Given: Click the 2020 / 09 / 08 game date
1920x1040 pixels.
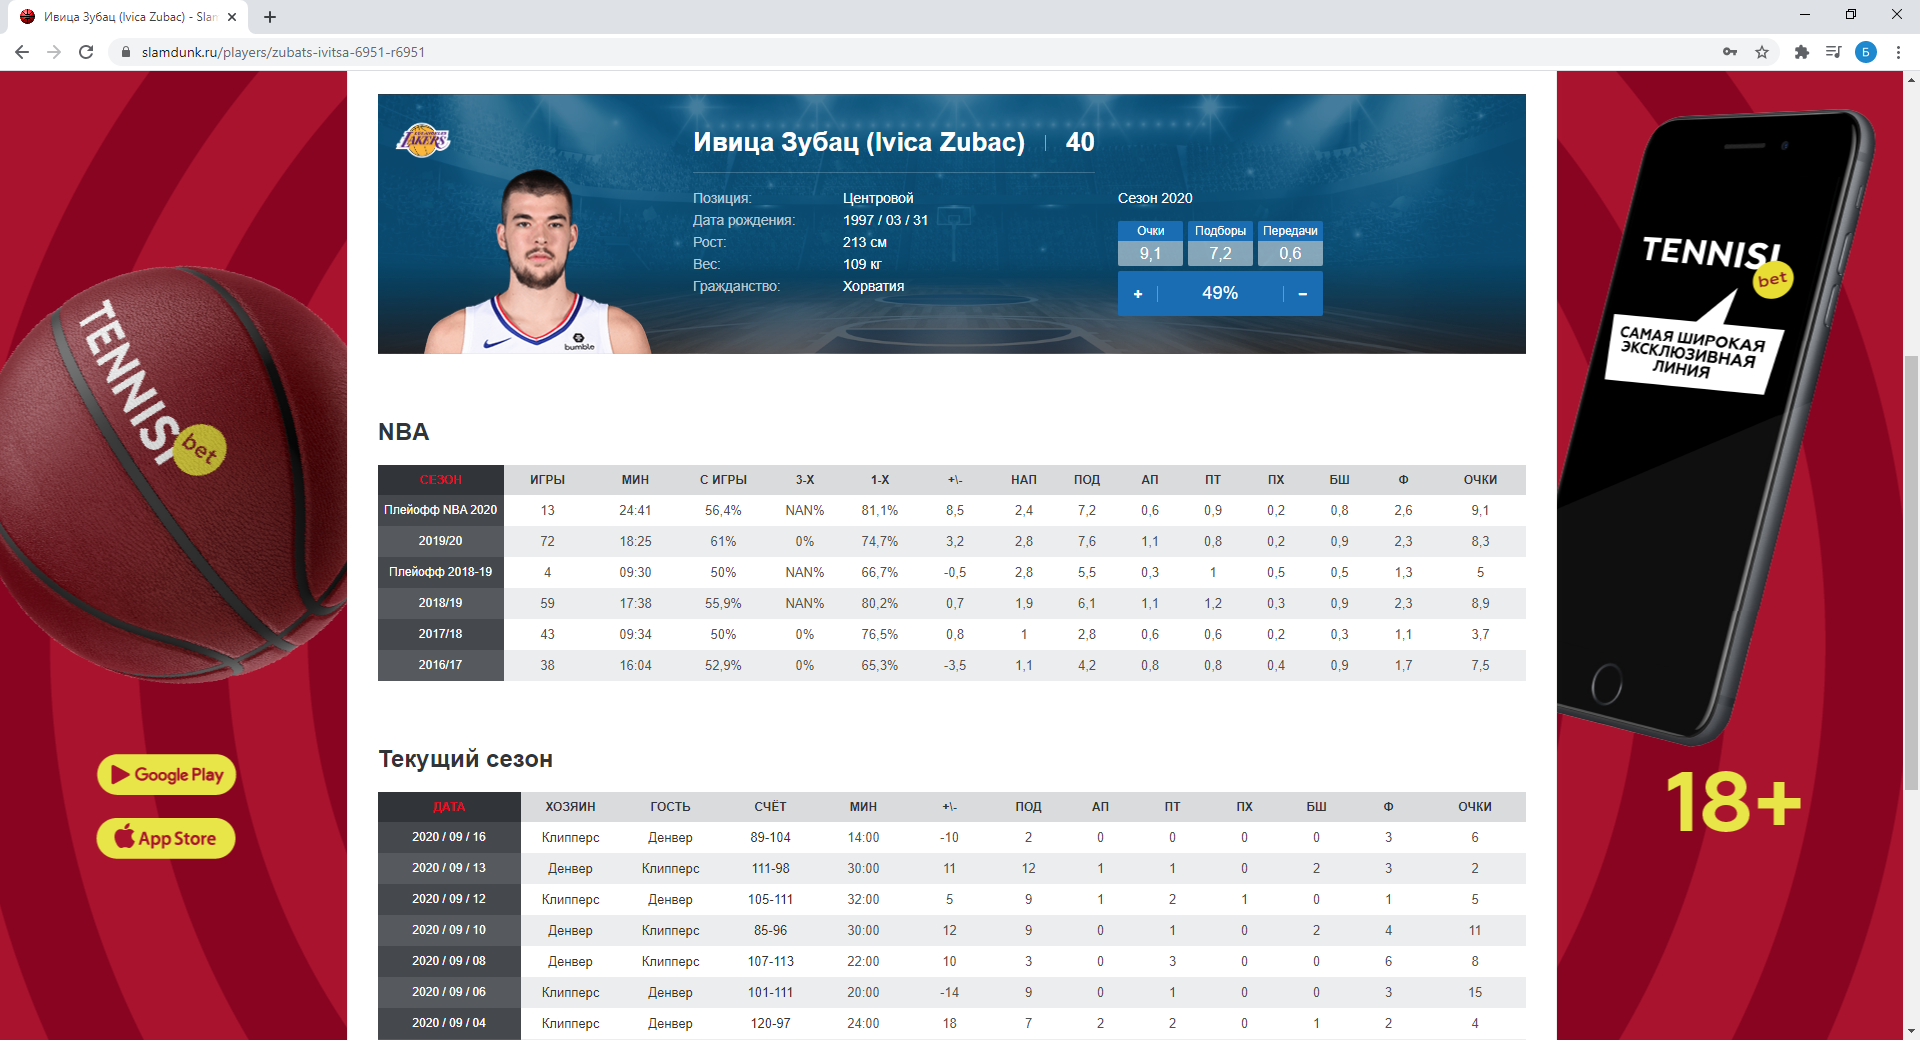Looking at the screenshot, I should (x=449, y=961).
